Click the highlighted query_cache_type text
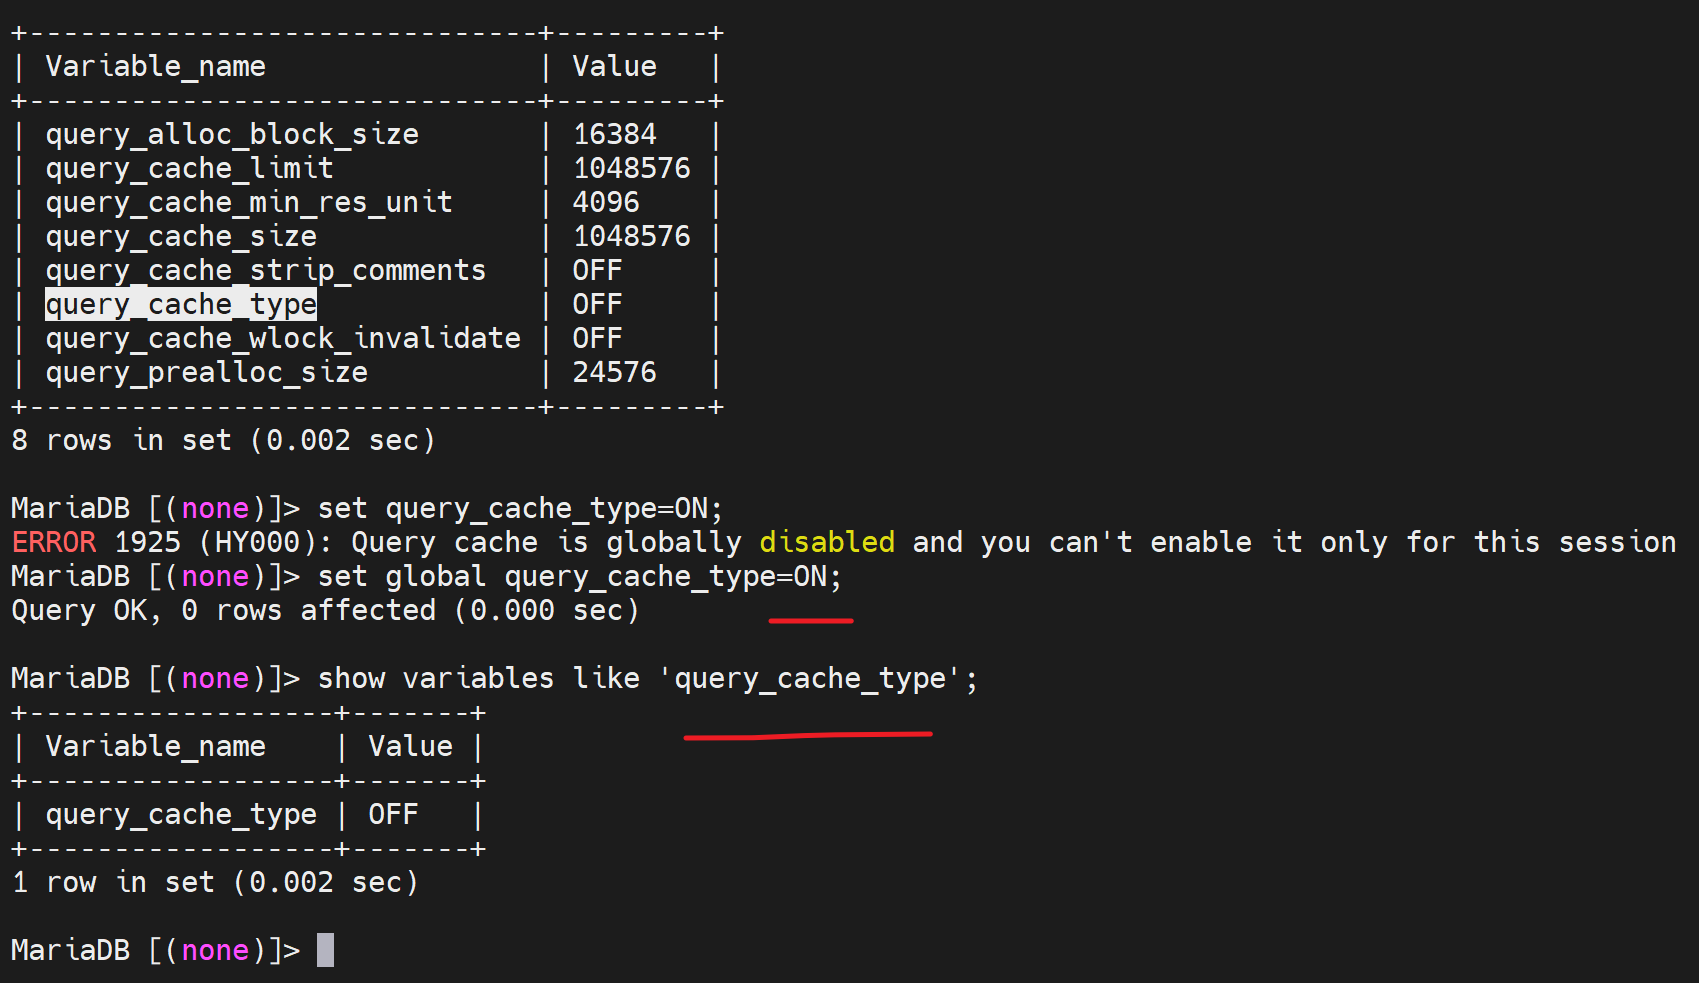Image resolution: width=1699 pixels, height=983 pixels. [181, 304]
